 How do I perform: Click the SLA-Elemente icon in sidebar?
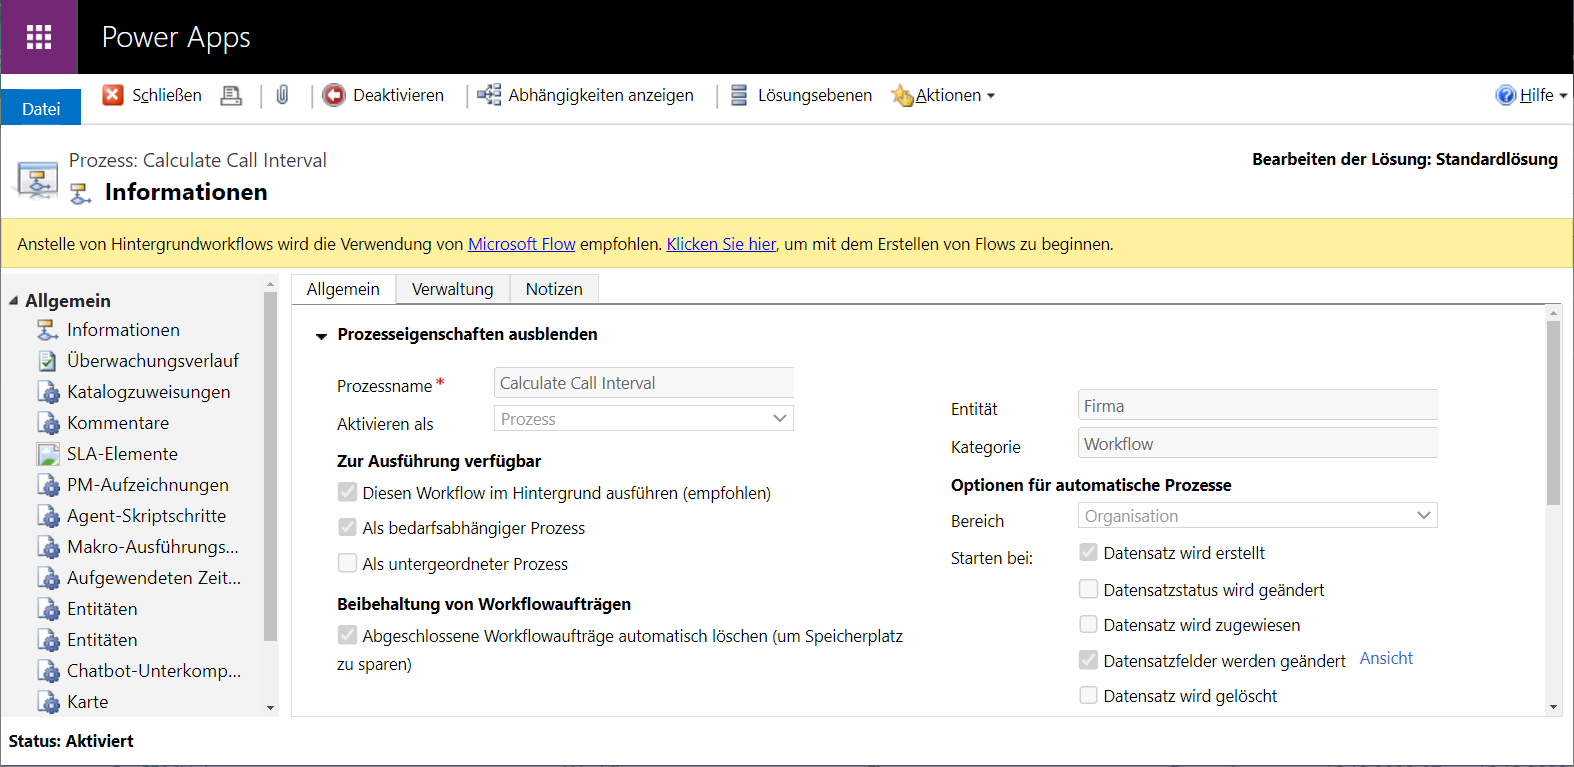click(48, 454)
